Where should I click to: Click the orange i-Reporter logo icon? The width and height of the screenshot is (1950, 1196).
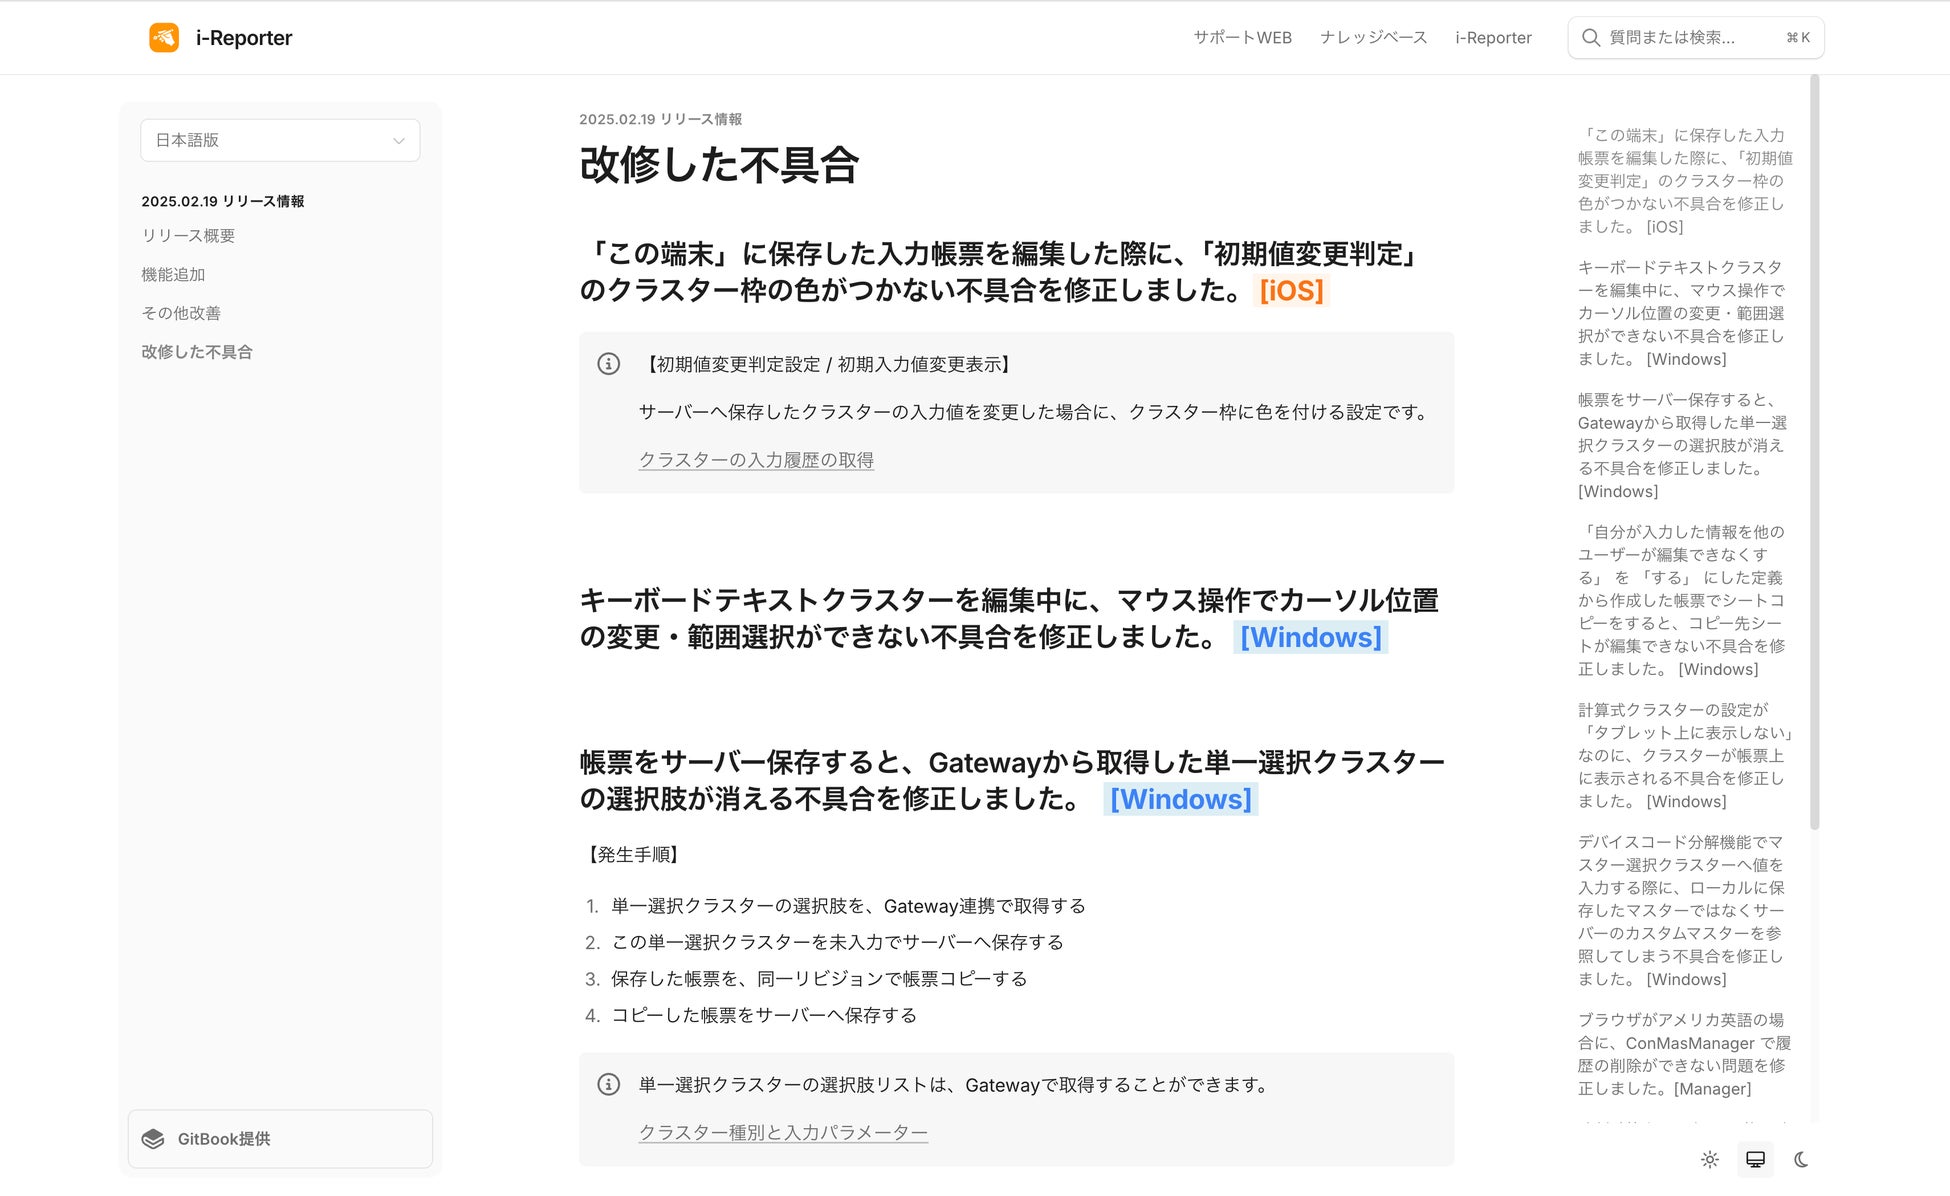click(x=164, y=38)
